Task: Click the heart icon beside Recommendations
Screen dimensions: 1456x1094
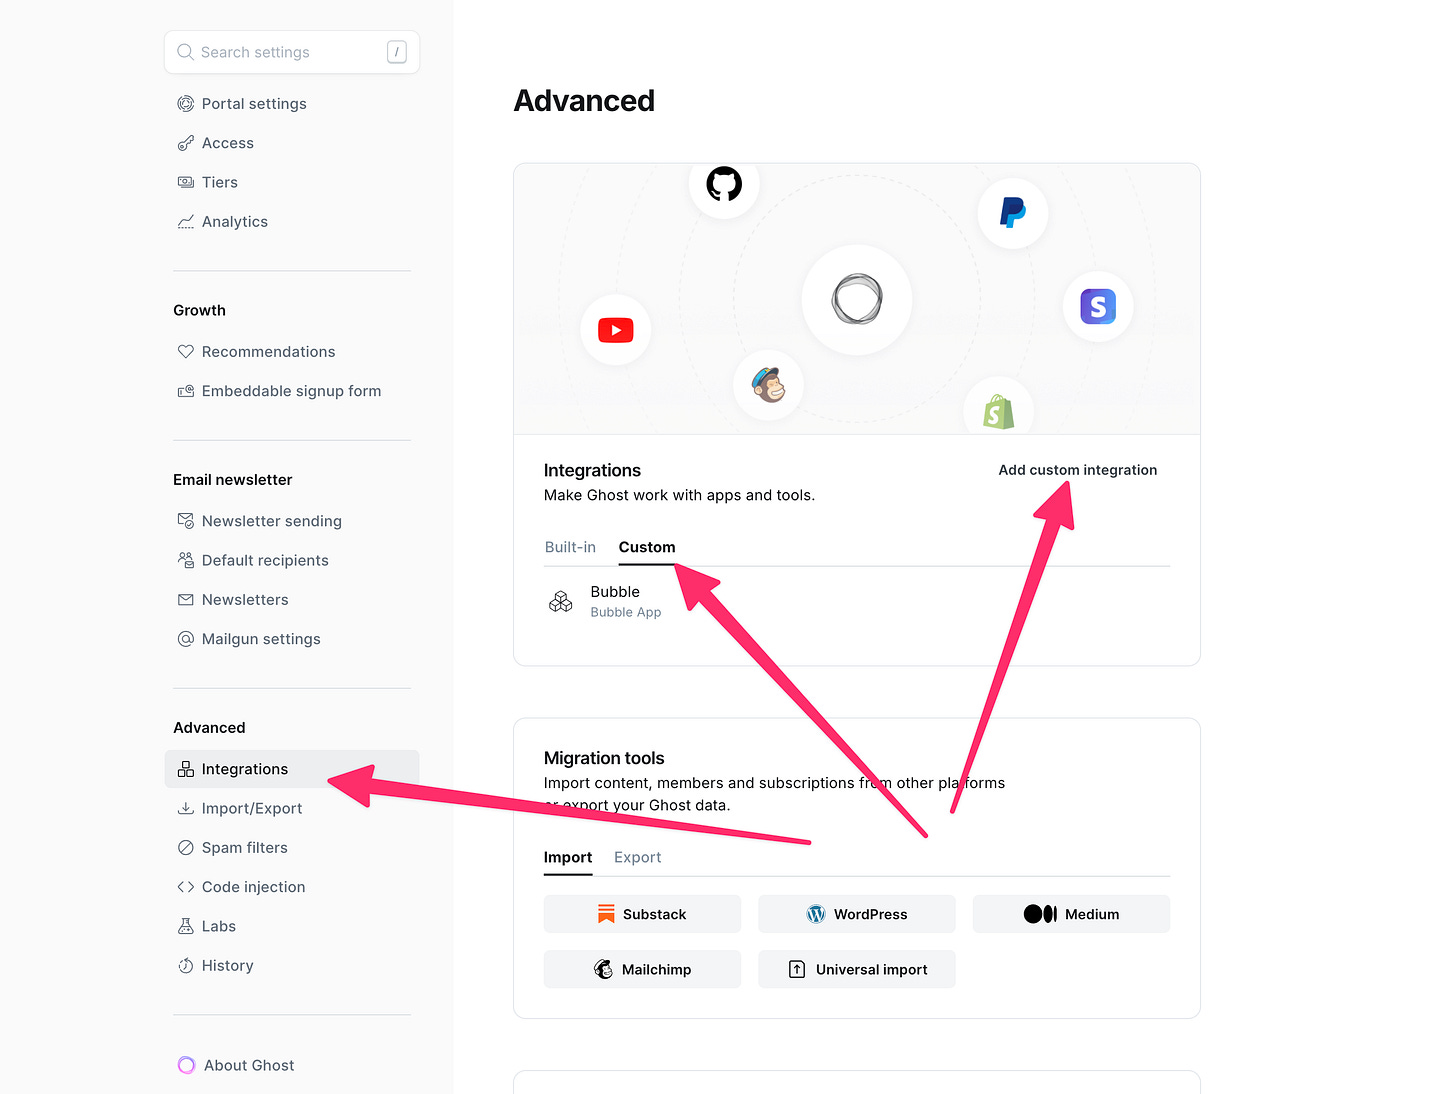Action: coord(186,352)
